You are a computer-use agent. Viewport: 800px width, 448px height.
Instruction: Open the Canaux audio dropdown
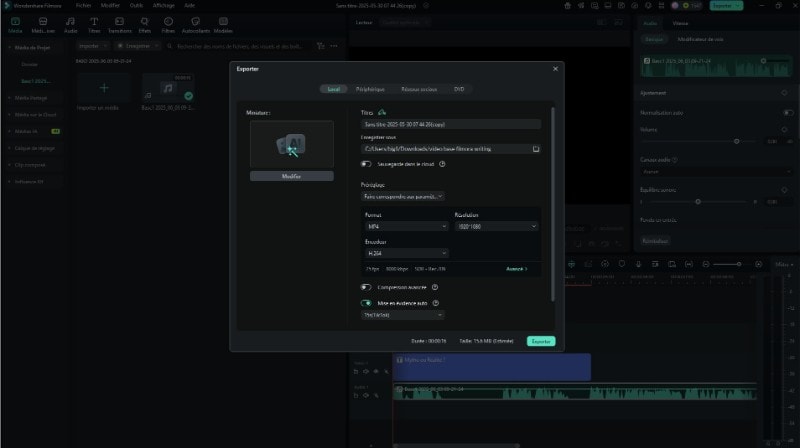click(716, 172)
